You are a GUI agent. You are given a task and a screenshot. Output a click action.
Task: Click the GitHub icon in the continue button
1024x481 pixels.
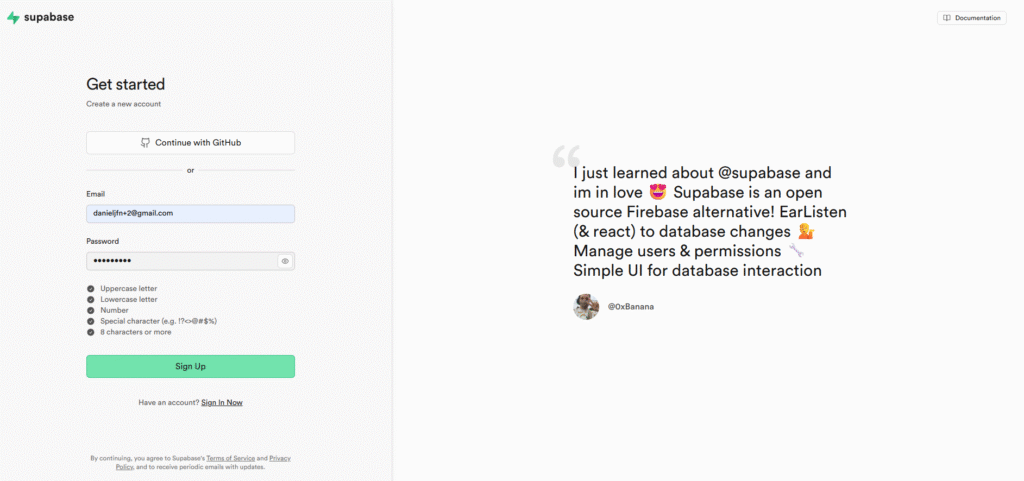pyautogui.click(x=145, y=143)
